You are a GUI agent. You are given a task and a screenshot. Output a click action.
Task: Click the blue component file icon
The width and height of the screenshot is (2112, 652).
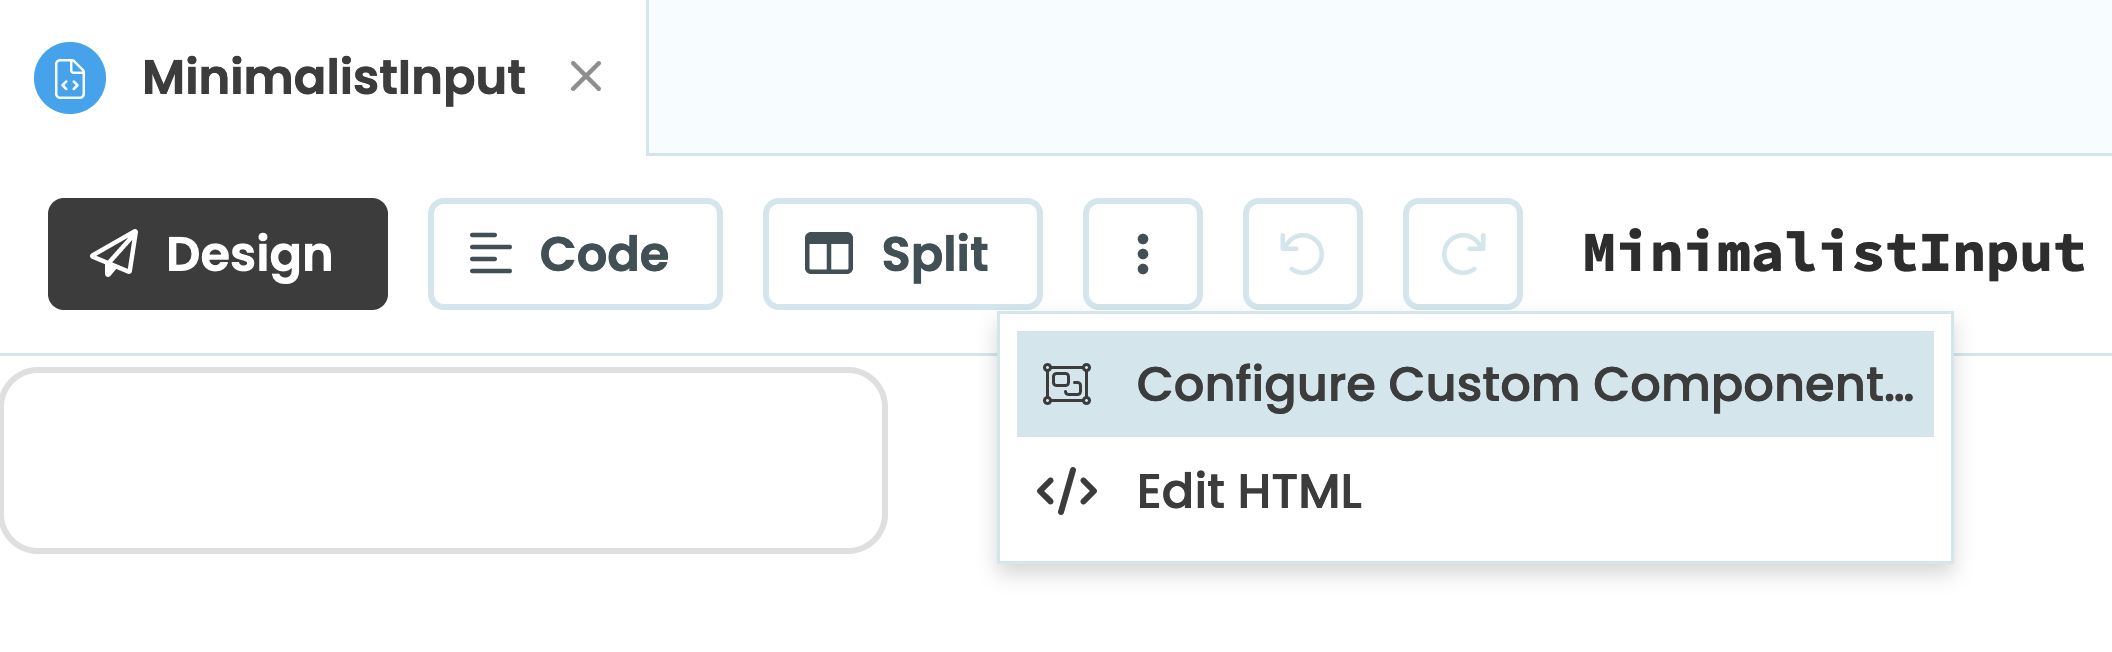click(x=69, y=77)
